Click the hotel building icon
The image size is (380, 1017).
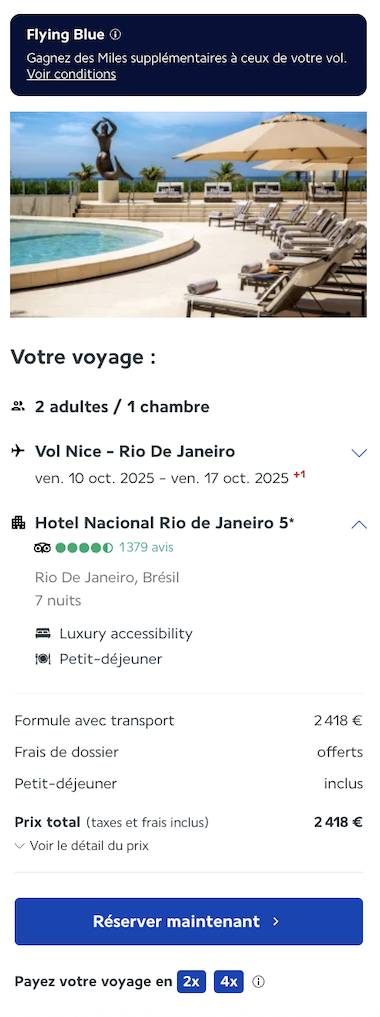19,522
